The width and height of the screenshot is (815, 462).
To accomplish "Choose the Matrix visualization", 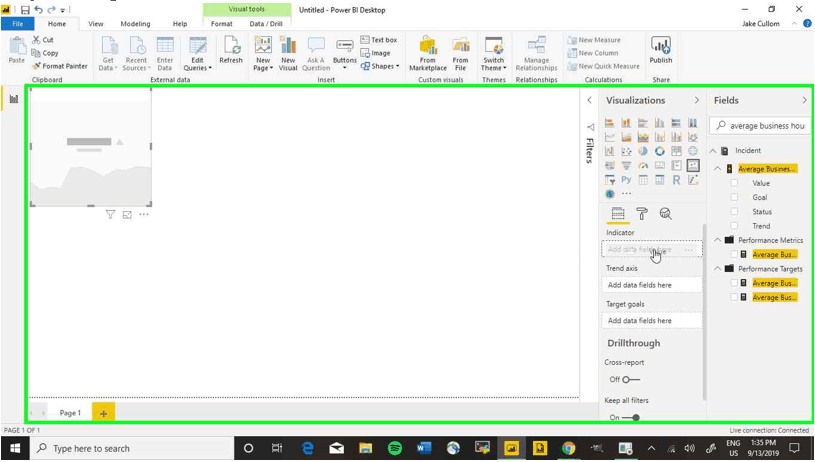I will pyautogui.click(x=660, y=180).
